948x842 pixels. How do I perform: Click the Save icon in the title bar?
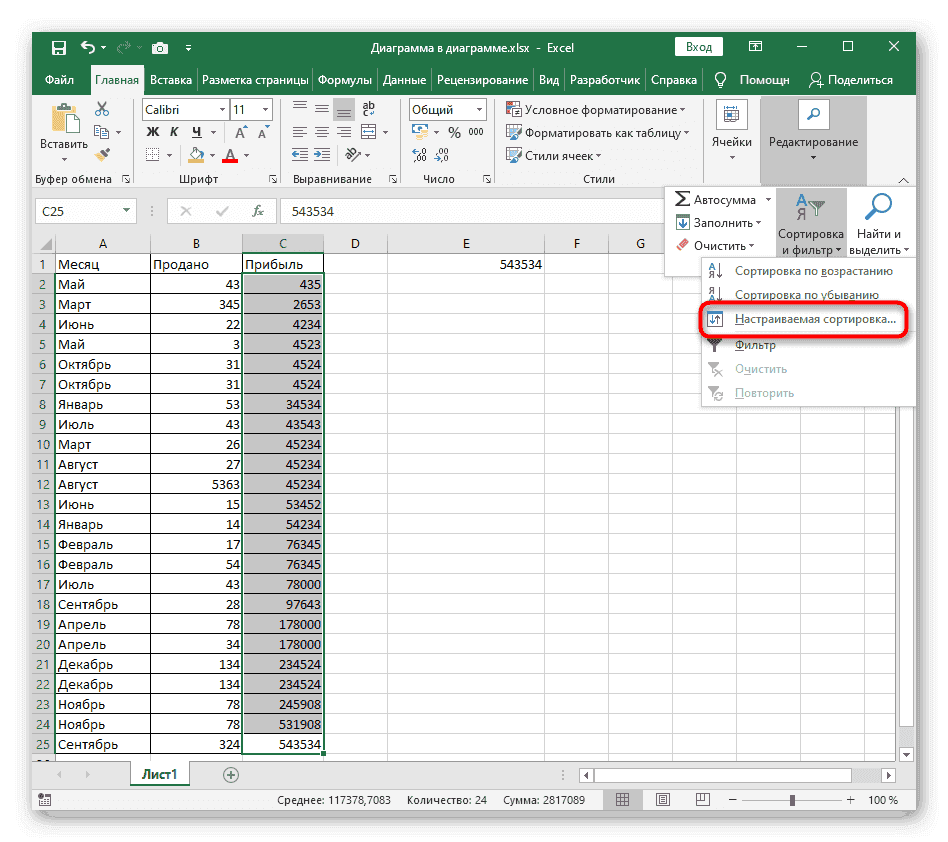coord(59,47)
